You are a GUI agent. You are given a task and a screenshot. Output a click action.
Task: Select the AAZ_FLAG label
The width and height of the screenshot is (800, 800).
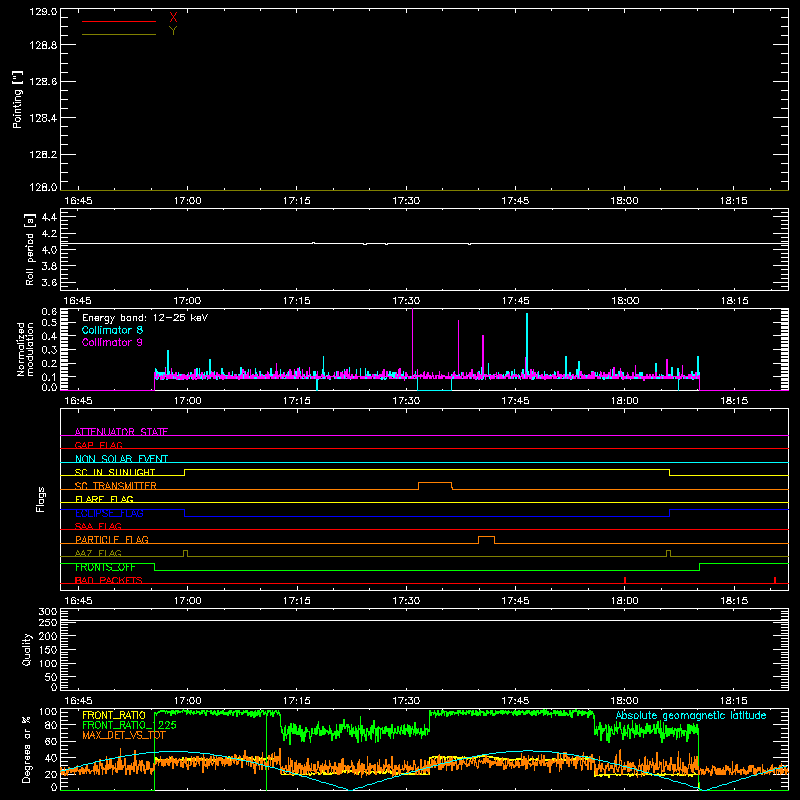98,553
